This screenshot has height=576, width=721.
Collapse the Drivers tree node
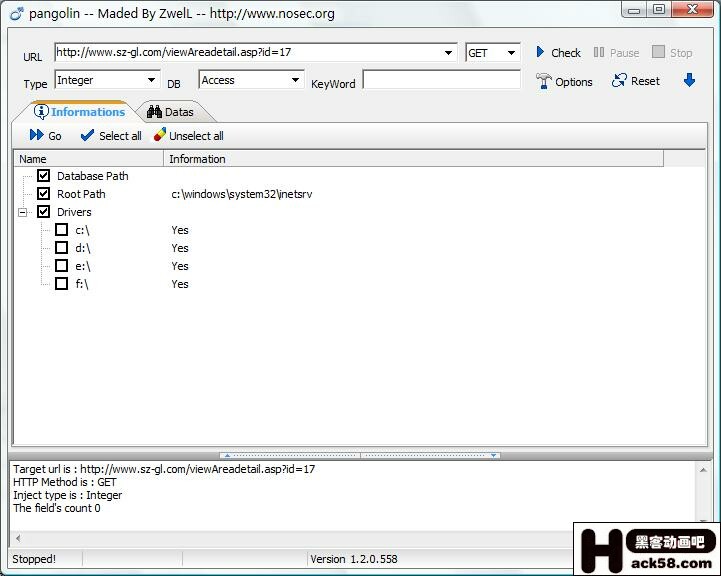tap(23, 212)
